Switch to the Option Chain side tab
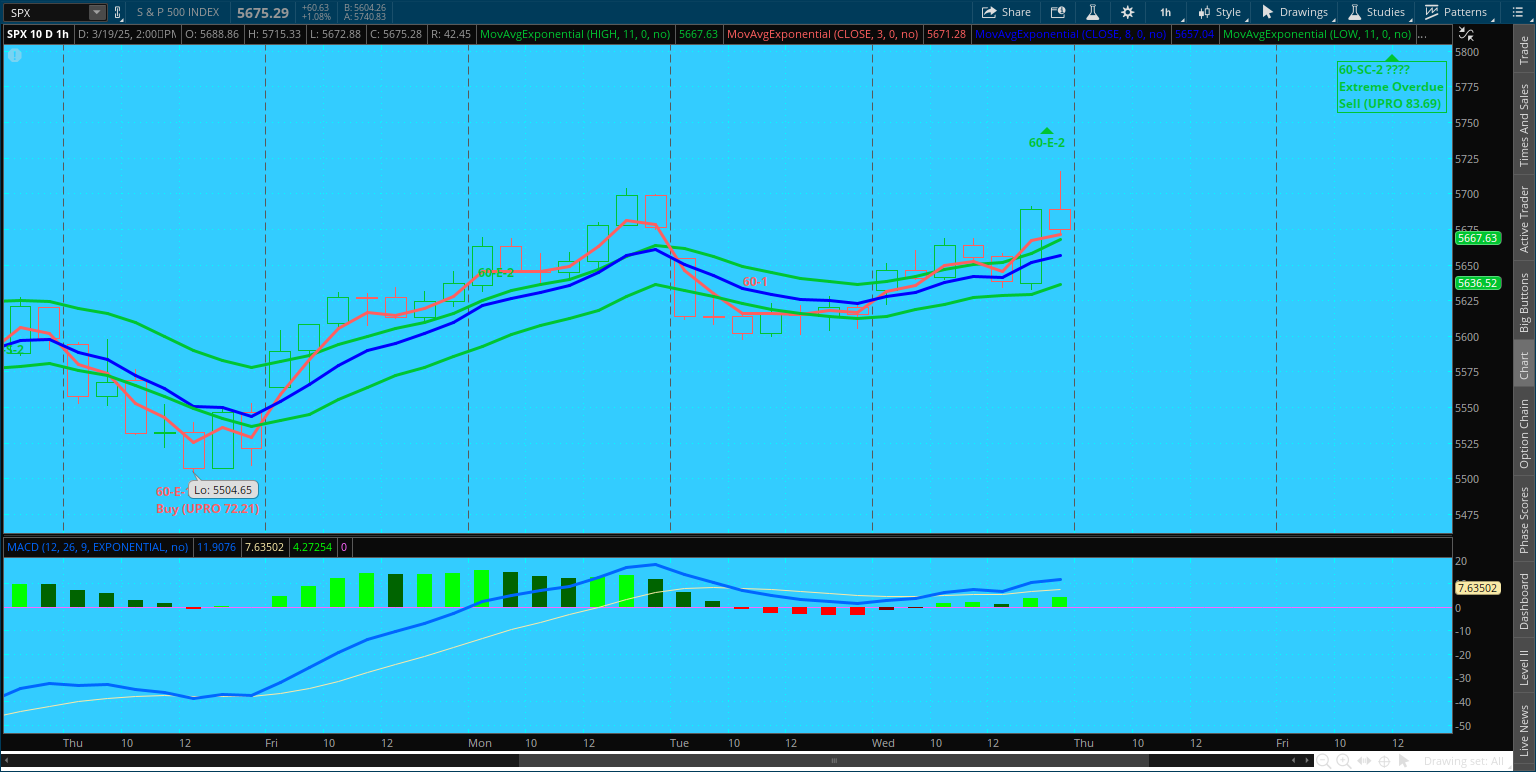The width and height of the screenshot is (1536, 772). coord(1524,433)
